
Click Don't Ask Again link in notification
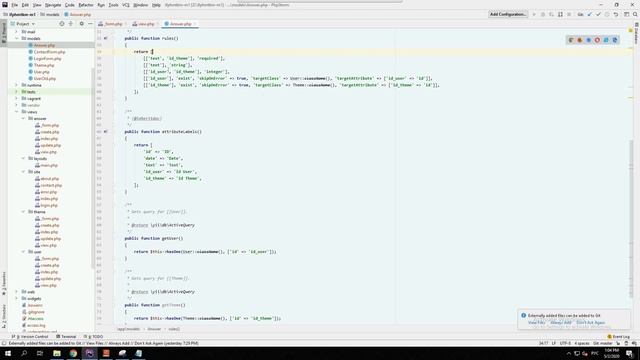pyautogui.click(x=591, y=322)
